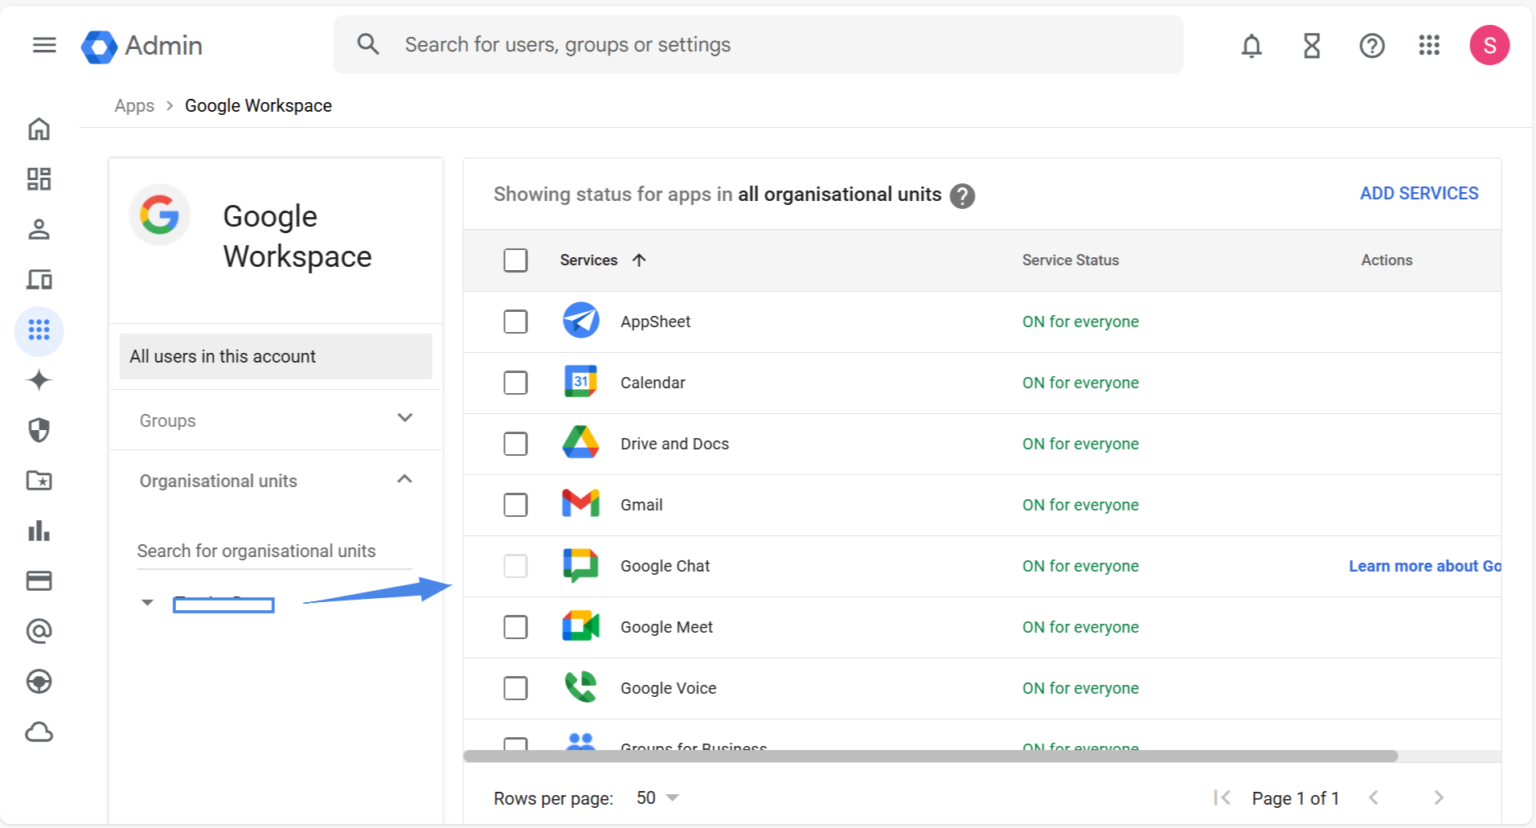
Task: Click the horizontal table scrollbar
Action: 931,756
